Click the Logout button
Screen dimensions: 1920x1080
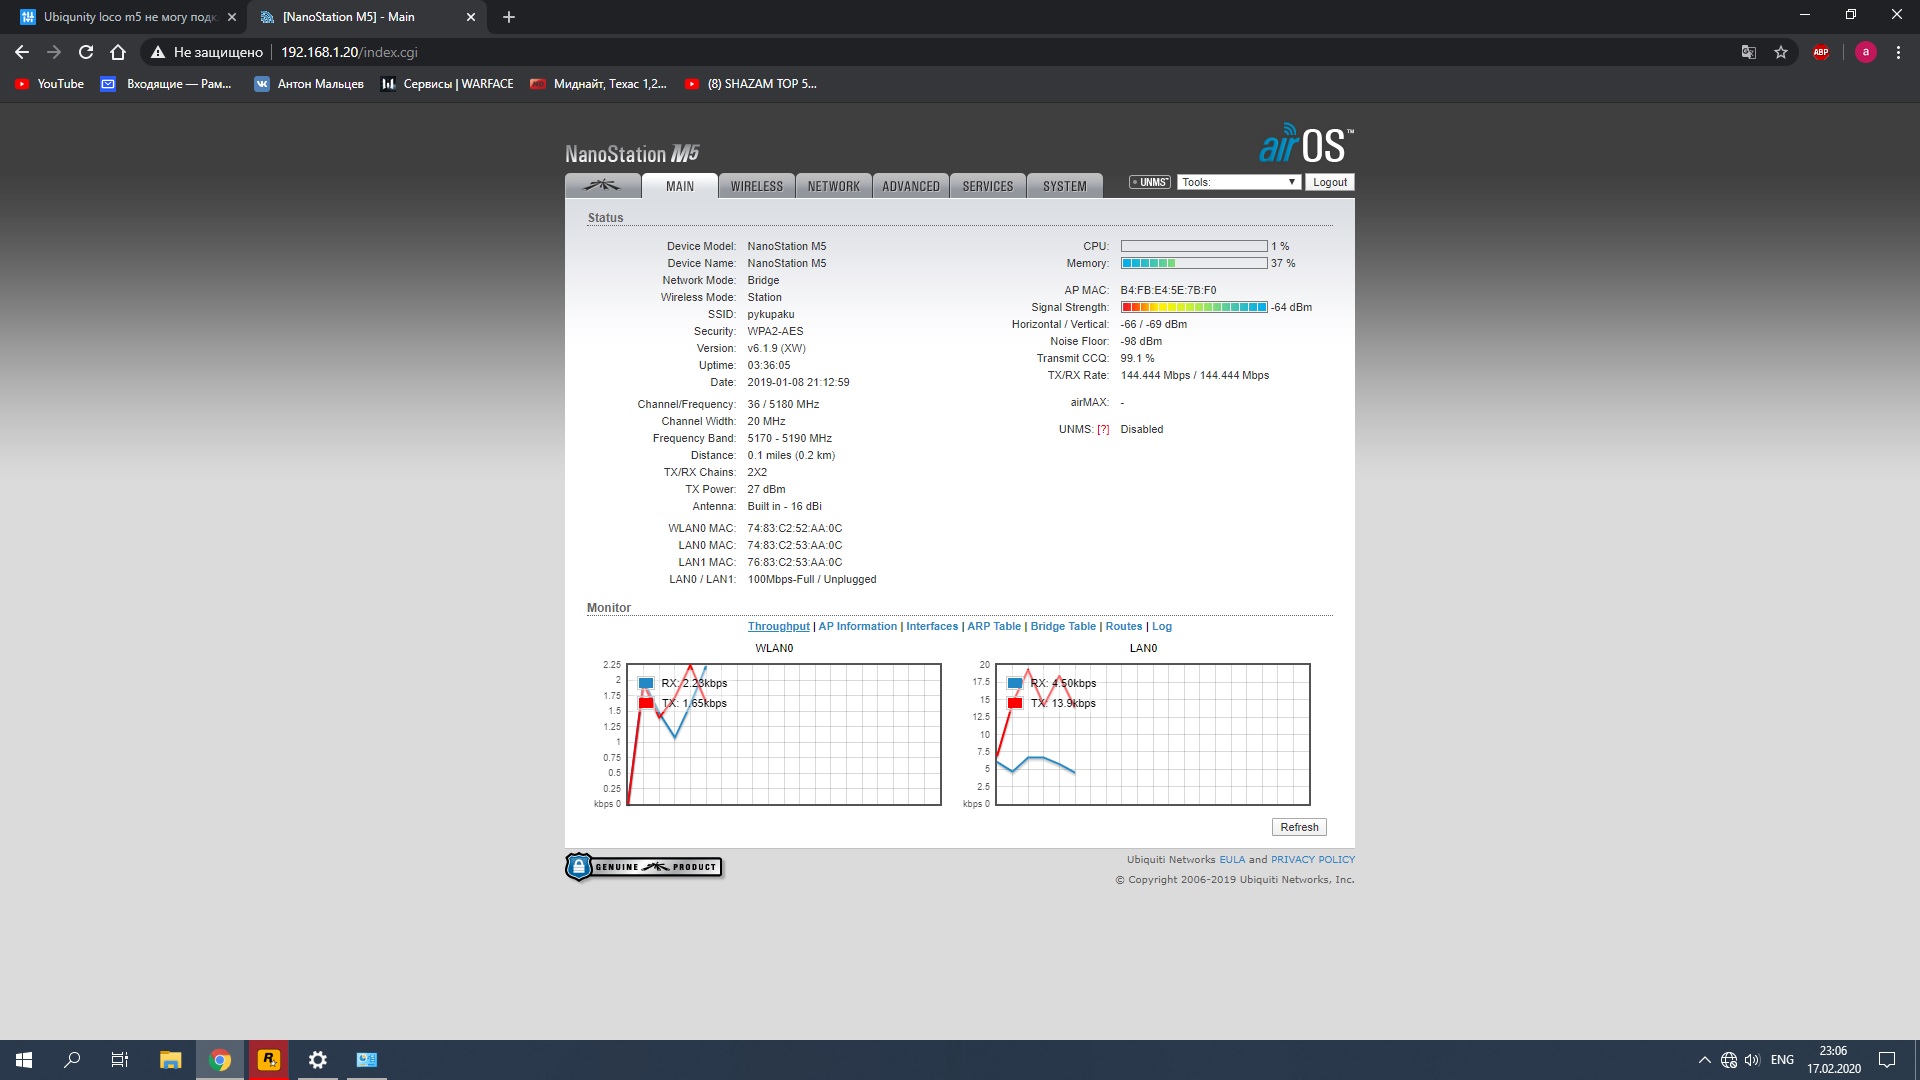click(x=1330, y=182)
